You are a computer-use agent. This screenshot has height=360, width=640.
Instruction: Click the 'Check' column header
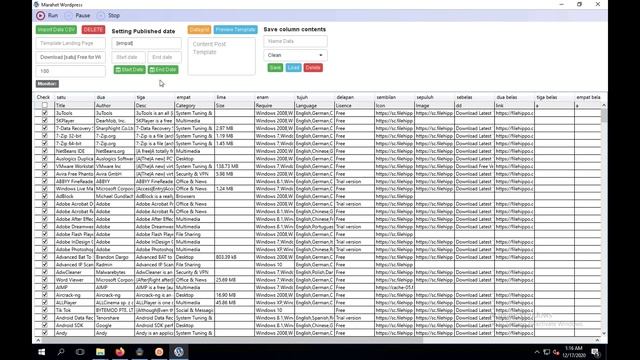pos(44,98)
